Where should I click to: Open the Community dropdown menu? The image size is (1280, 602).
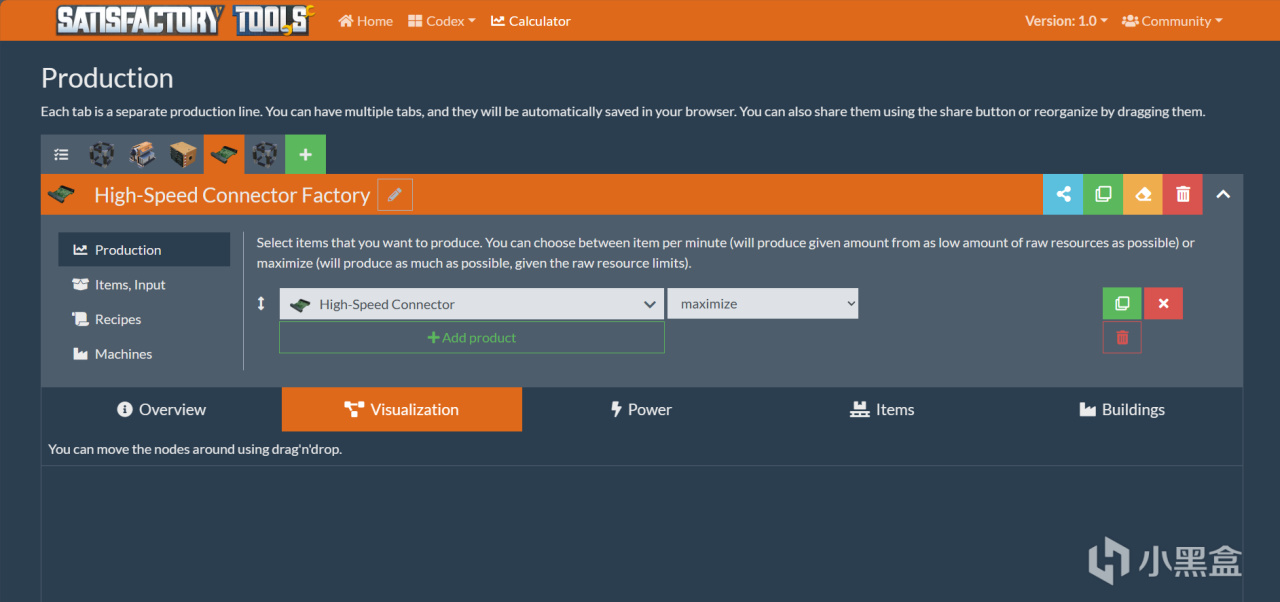click(x=1172, y=21)
